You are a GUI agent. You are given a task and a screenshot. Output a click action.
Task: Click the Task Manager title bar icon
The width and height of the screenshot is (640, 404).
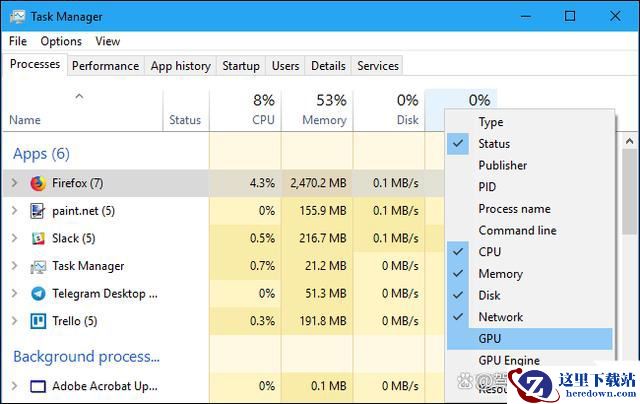tap(18, 16)
